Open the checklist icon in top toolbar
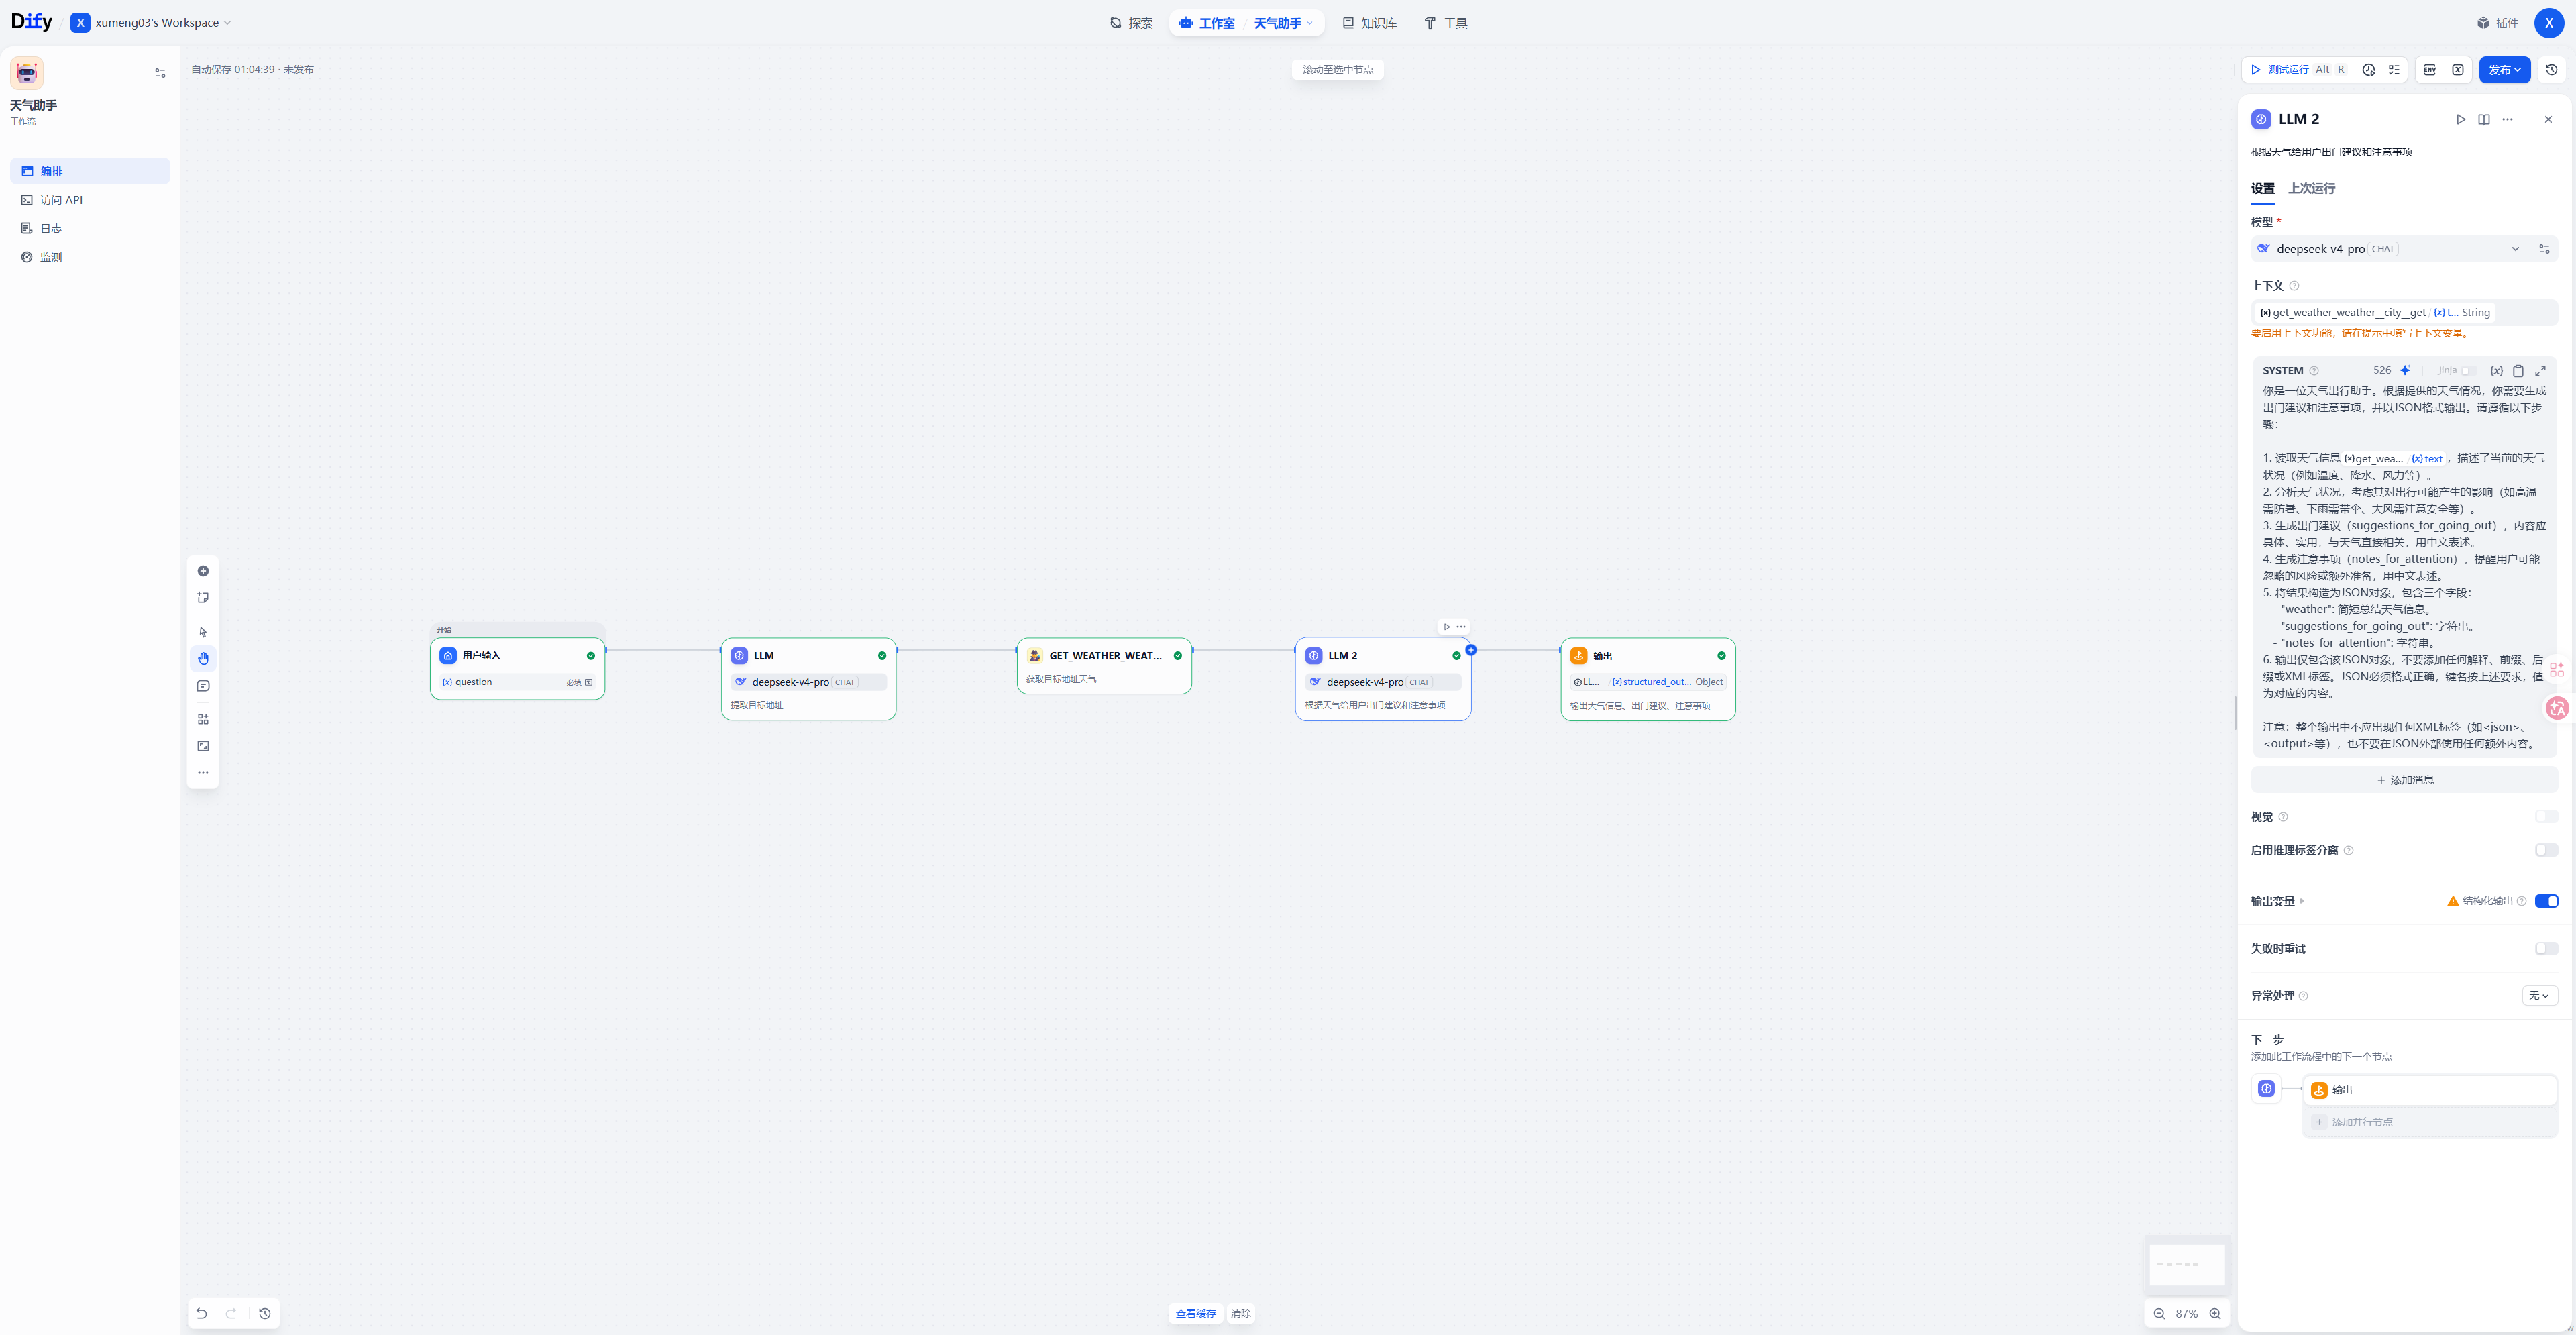2576x1335 pixels. (2394, 70)
